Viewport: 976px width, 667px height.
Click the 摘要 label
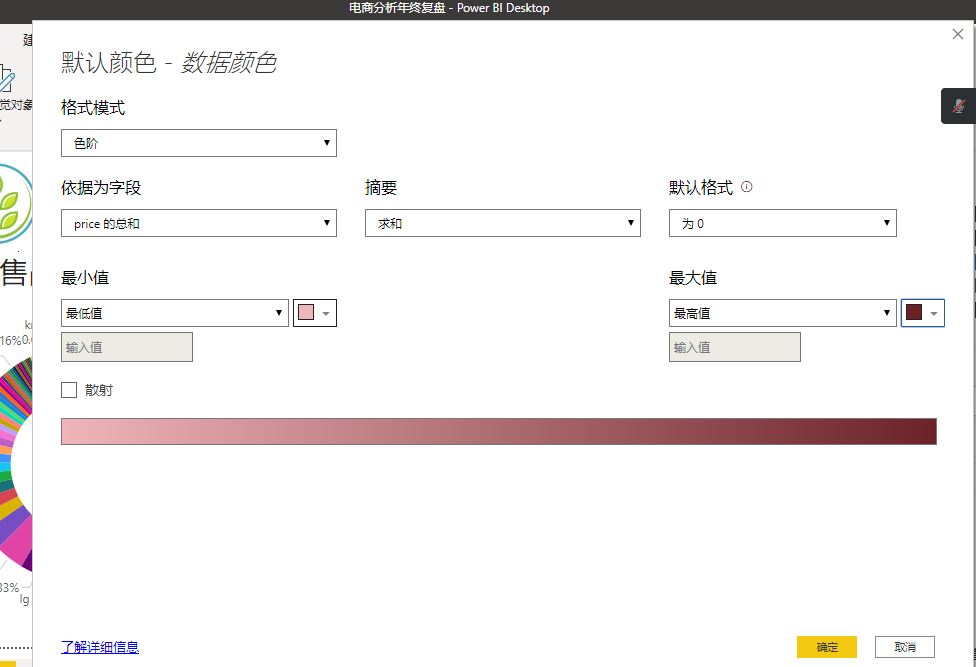pyautogui.click(x=381, y=187)
